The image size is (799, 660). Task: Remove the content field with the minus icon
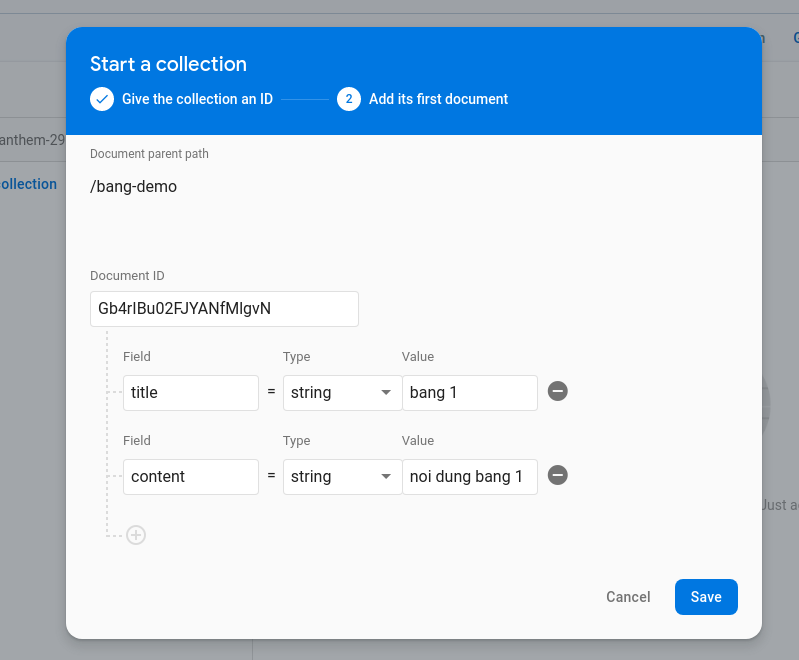(x=558, y=475)
